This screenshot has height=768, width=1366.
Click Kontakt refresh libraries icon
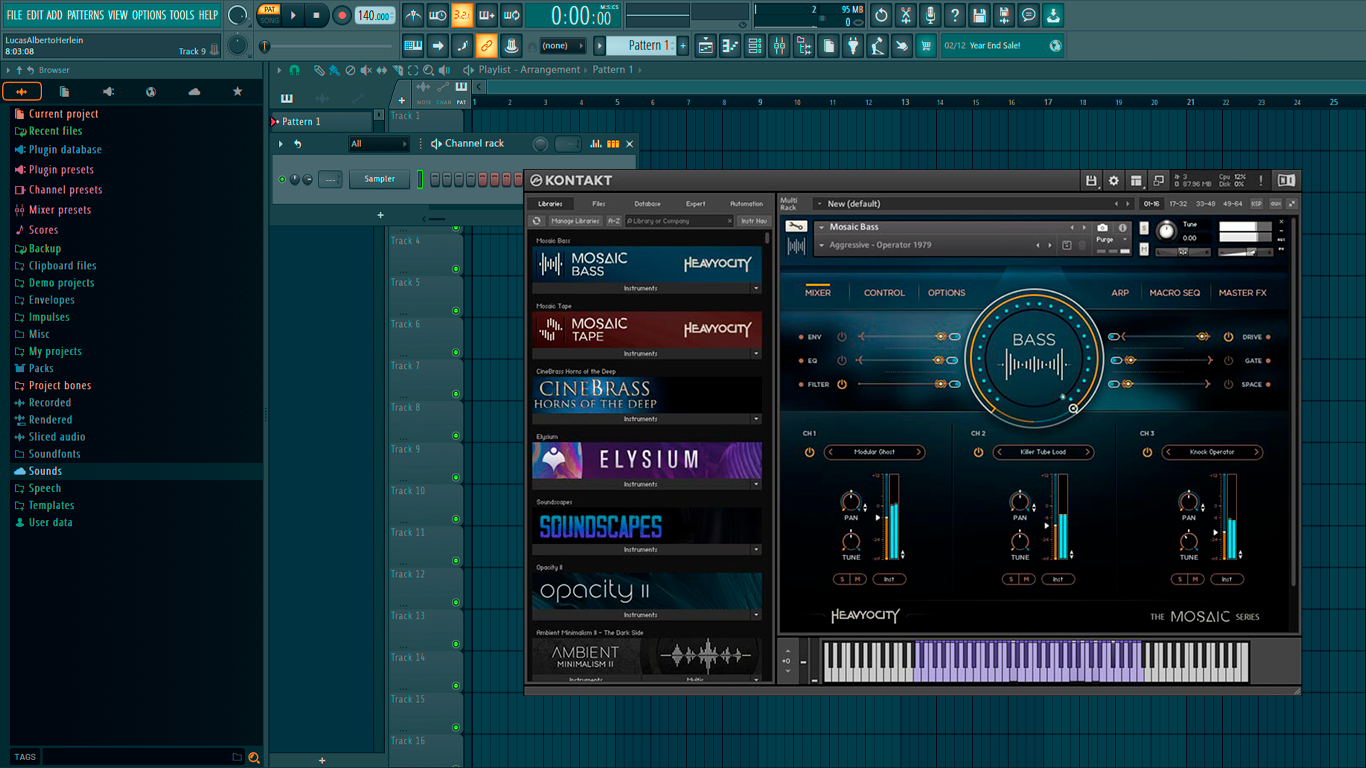(537, 221)
